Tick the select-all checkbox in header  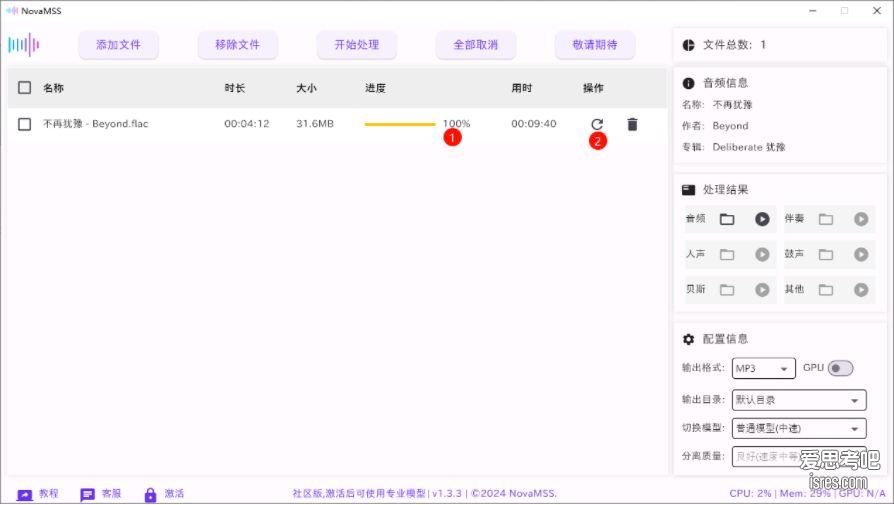click(25, 88)
